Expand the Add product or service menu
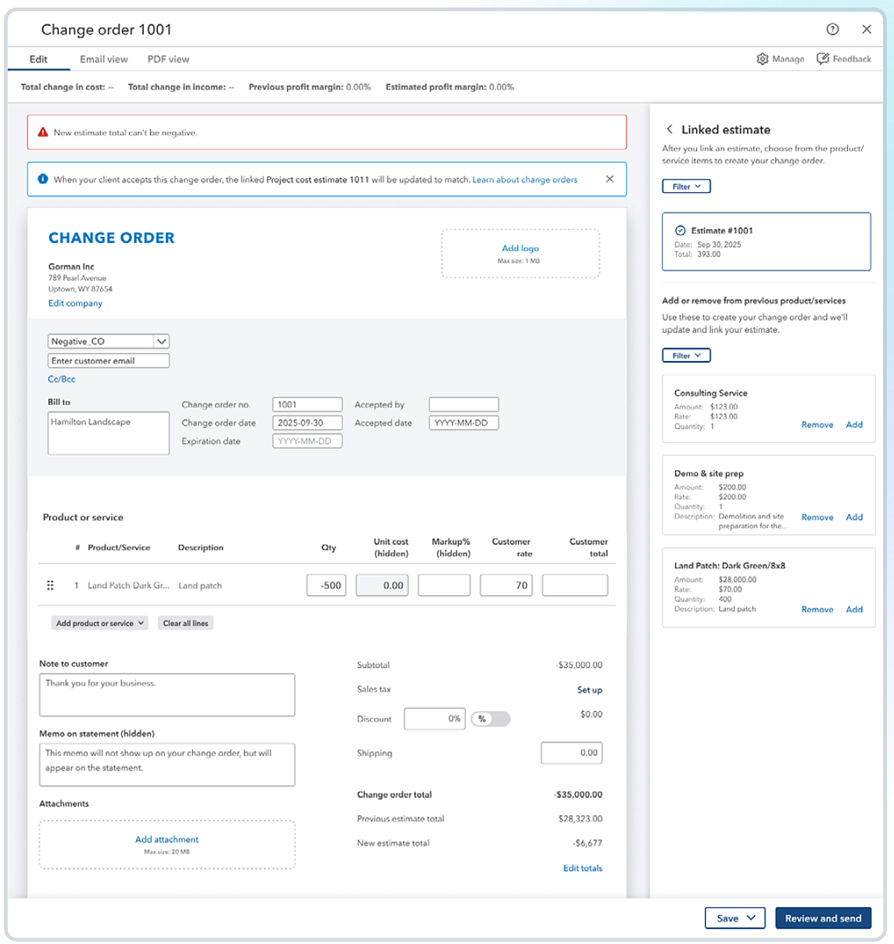This screenshot has height=944, width=894. (101, 623)
